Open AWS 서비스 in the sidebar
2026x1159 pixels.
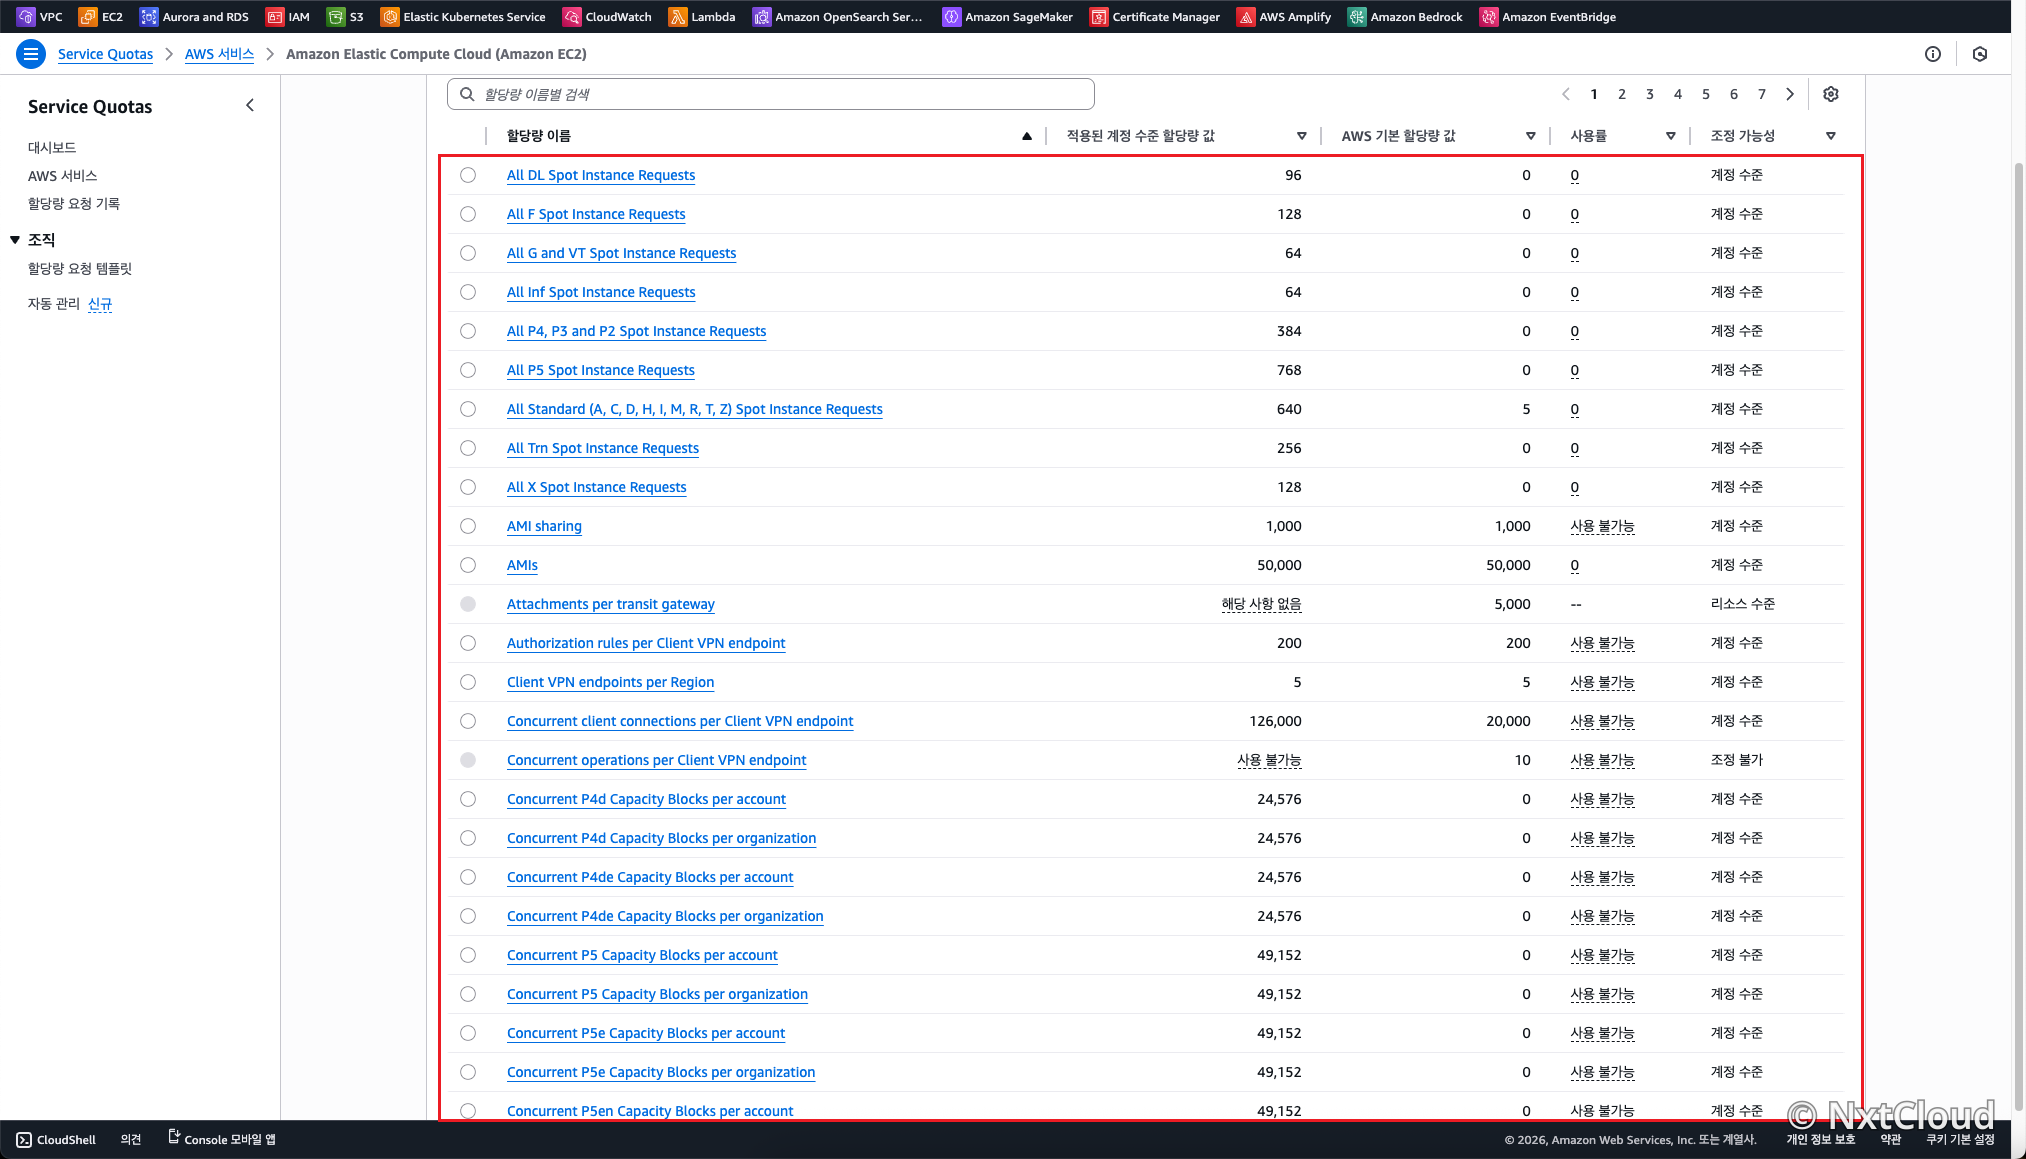tap(63, 175)
